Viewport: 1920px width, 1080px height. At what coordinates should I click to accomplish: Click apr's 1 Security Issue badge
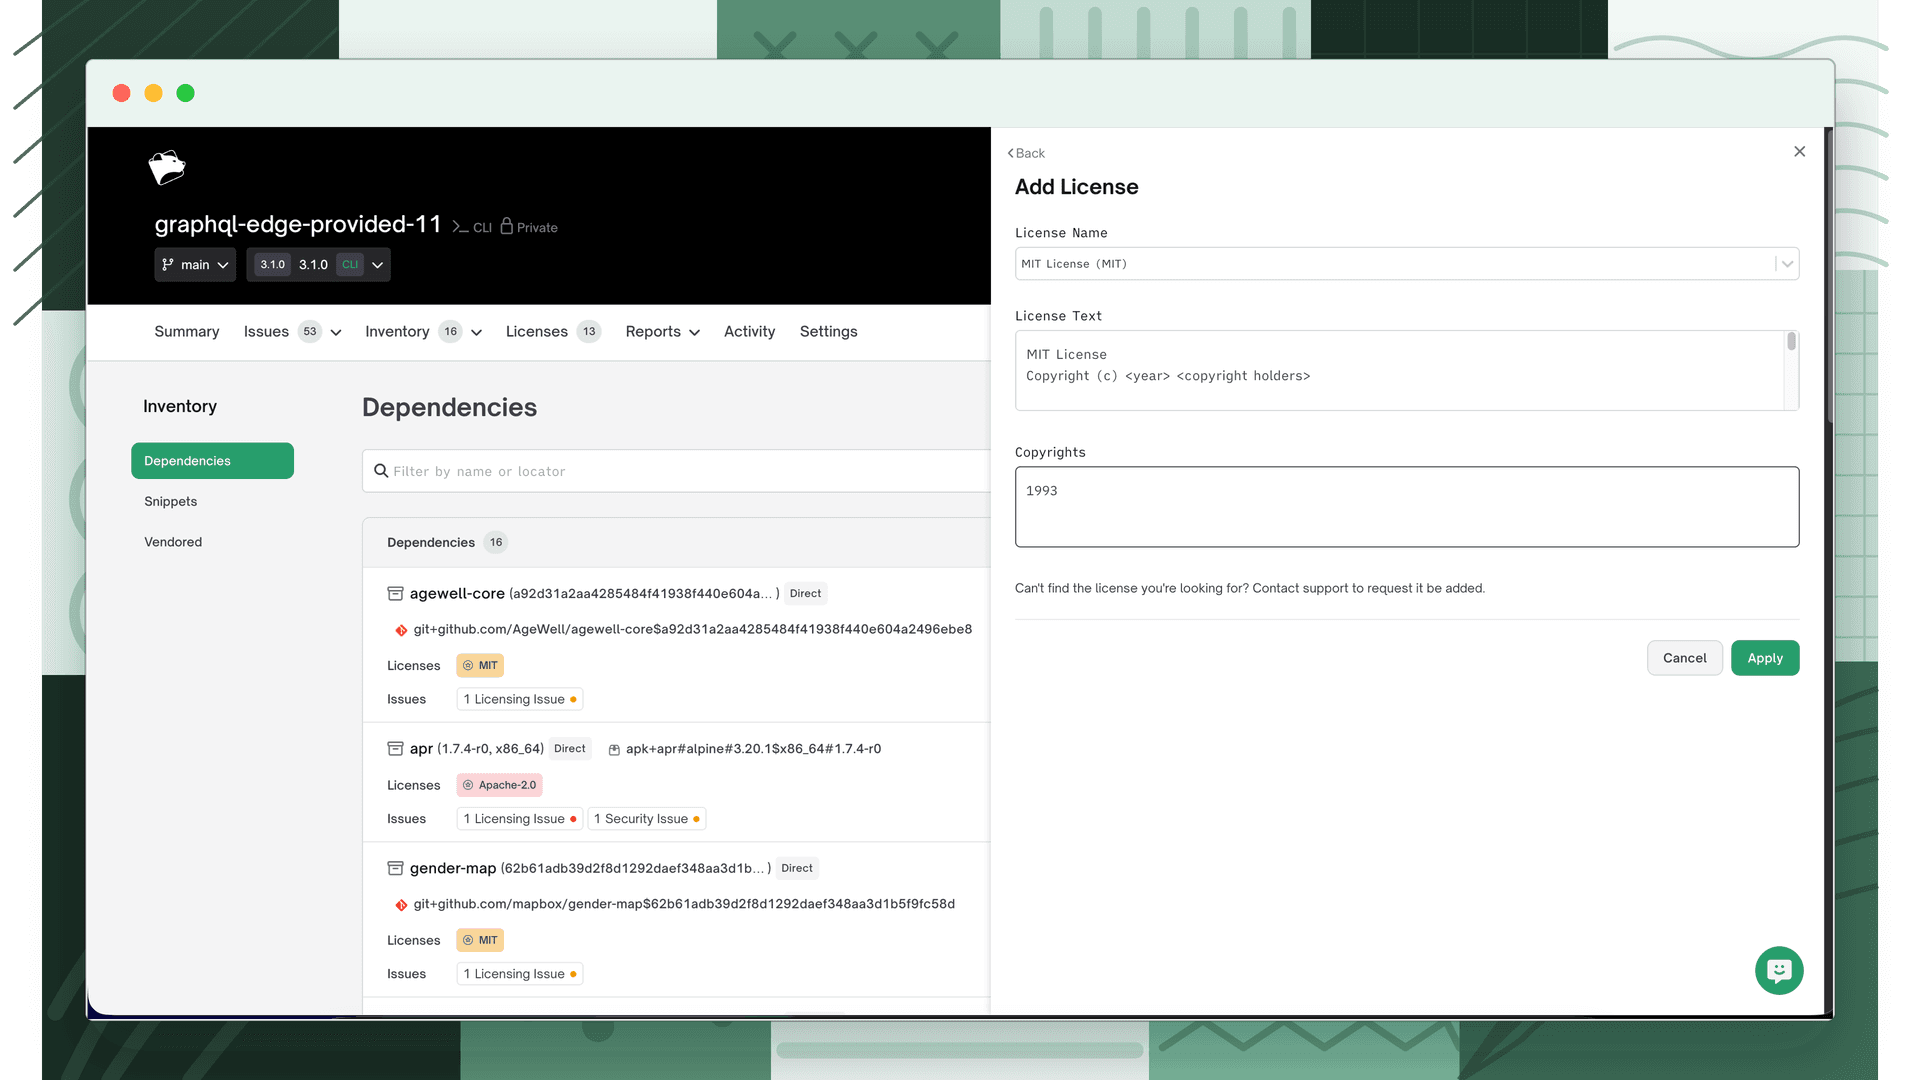647,819
